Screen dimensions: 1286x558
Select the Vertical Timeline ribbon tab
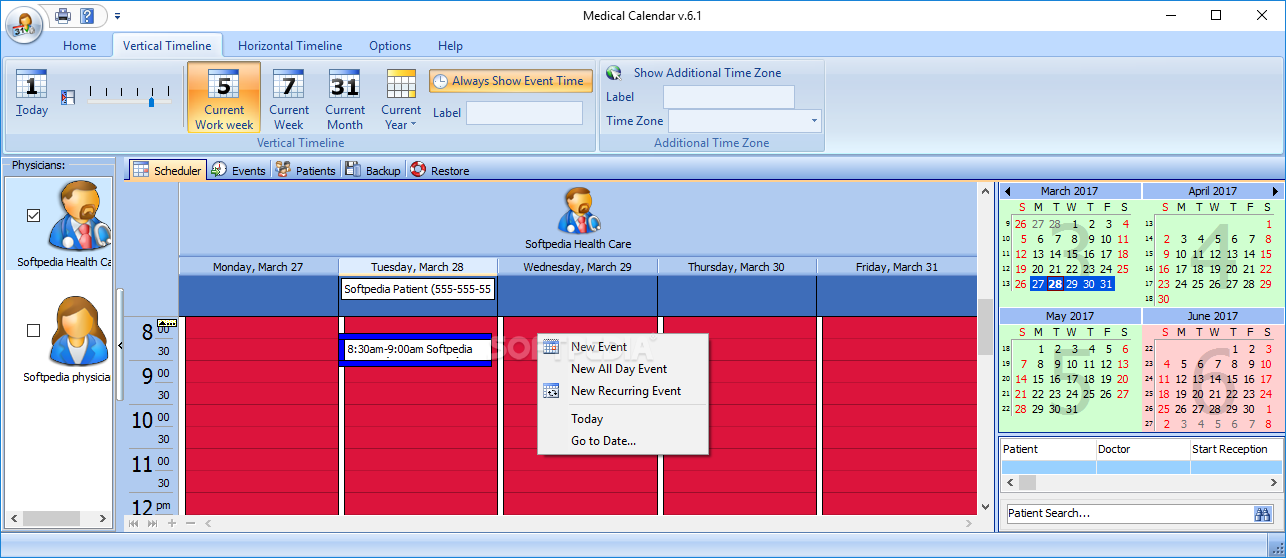point(167,45)
